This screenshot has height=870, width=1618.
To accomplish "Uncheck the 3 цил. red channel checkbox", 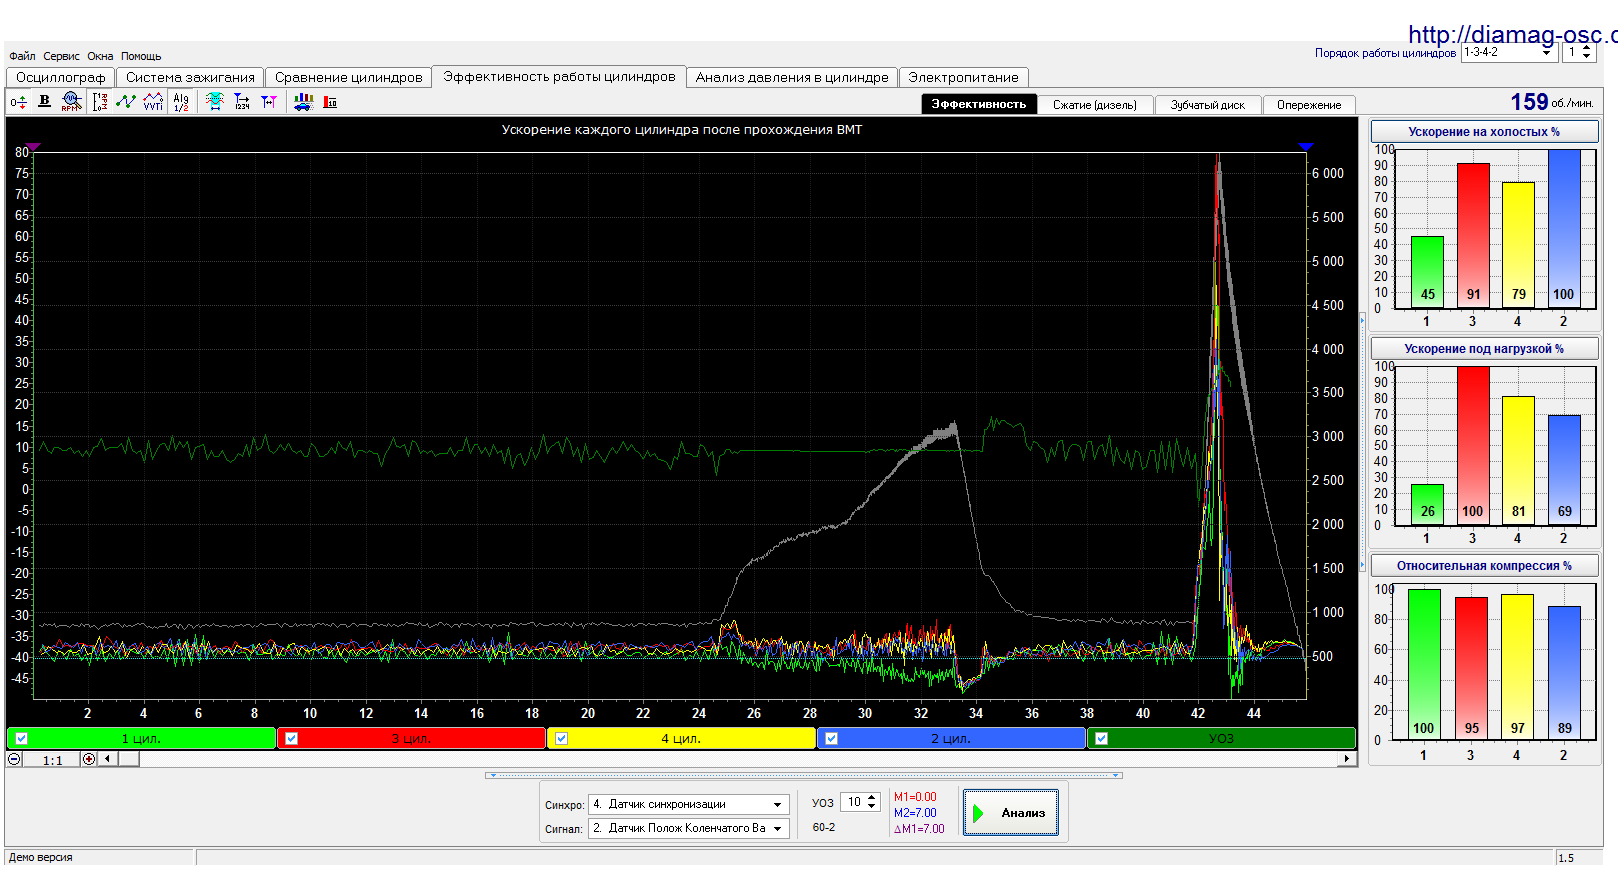I will click(291, 739).
